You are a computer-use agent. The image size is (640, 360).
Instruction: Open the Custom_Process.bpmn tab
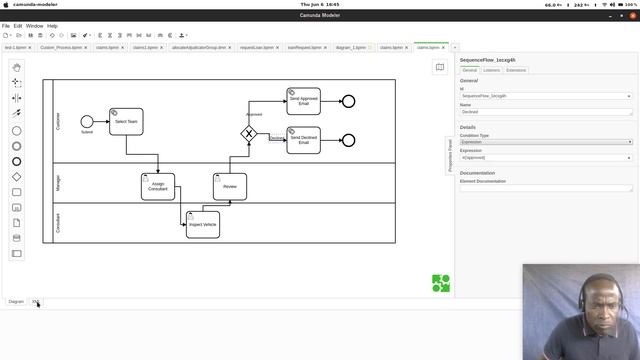pos(61,48)
